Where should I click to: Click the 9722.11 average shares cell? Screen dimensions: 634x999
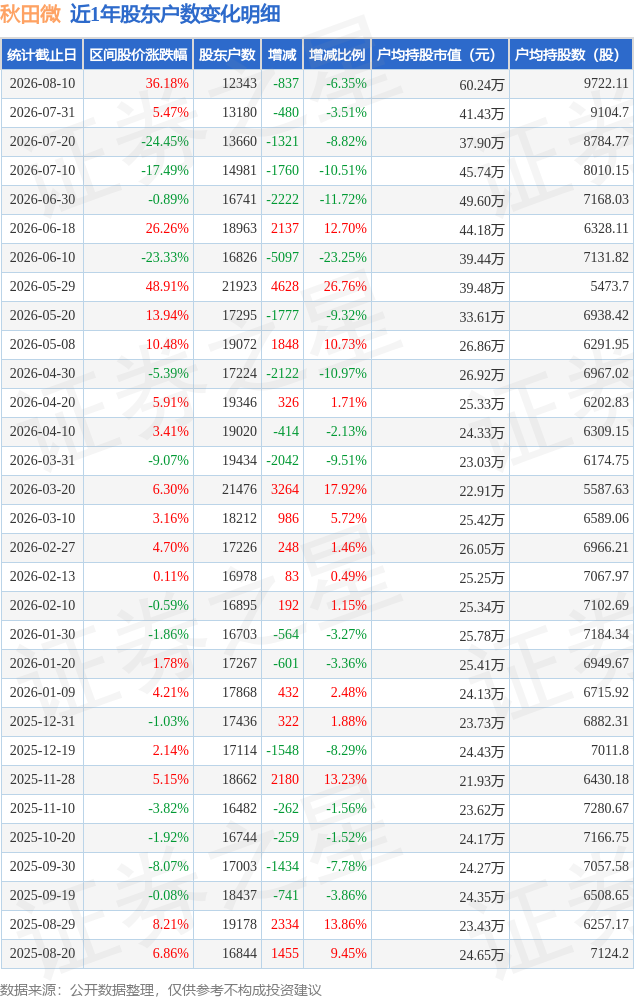point(605,83)
